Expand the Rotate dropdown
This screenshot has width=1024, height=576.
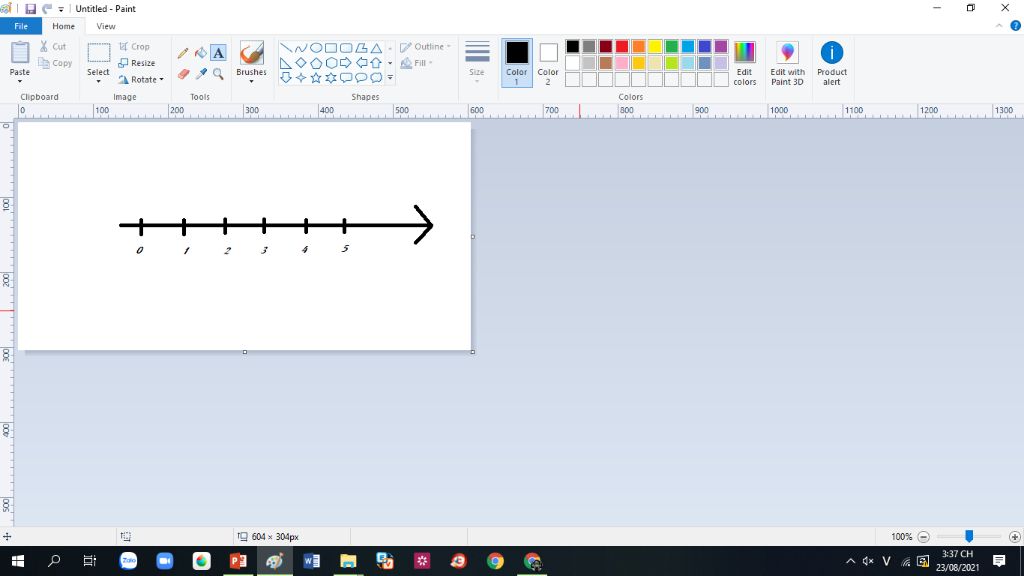point(141,80)
